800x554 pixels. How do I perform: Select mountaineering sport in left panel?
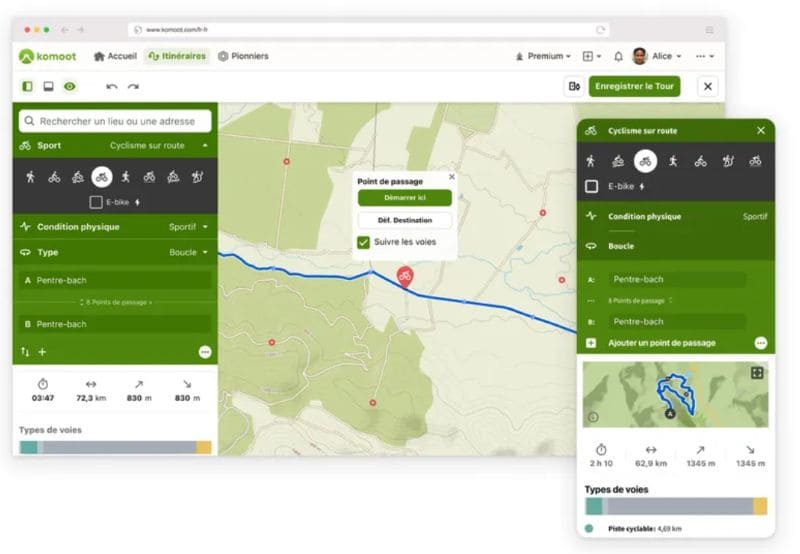coord(197,177)
